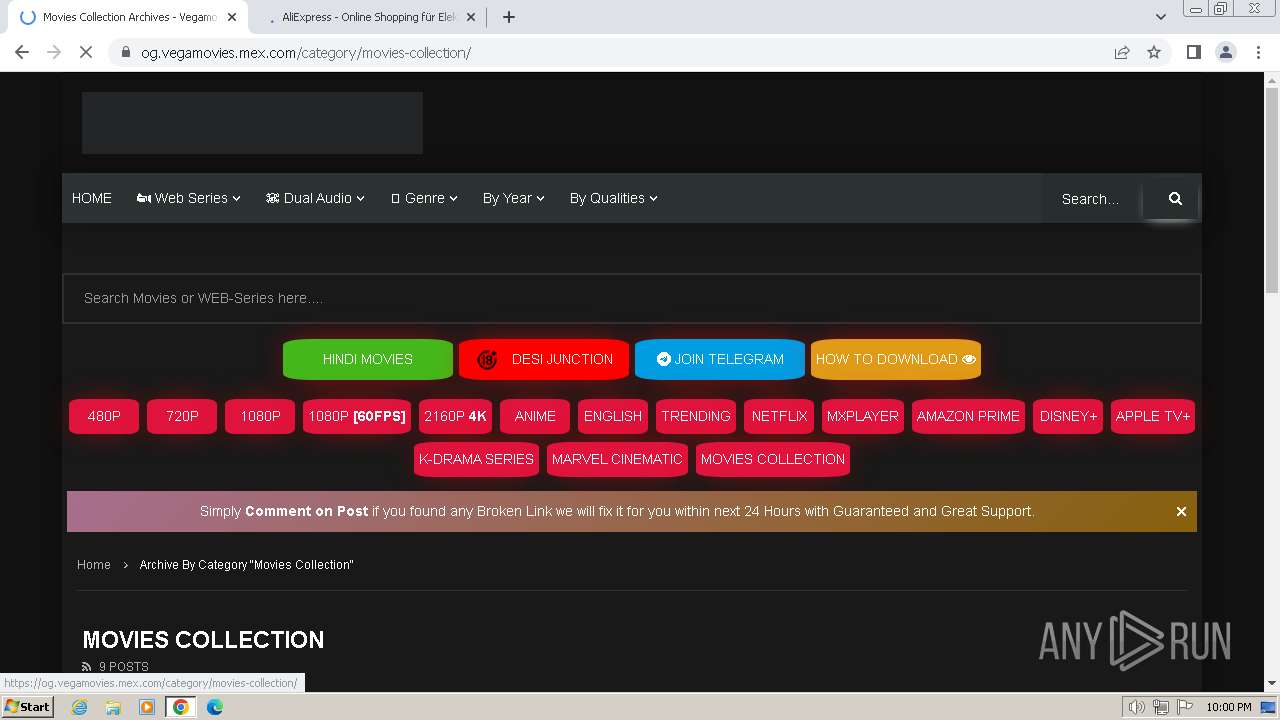This screenshot has width=1280, height=720.
Task: Open the HINDI MOVIES green button
Action: pyautogui.click(x=368, y=359)
